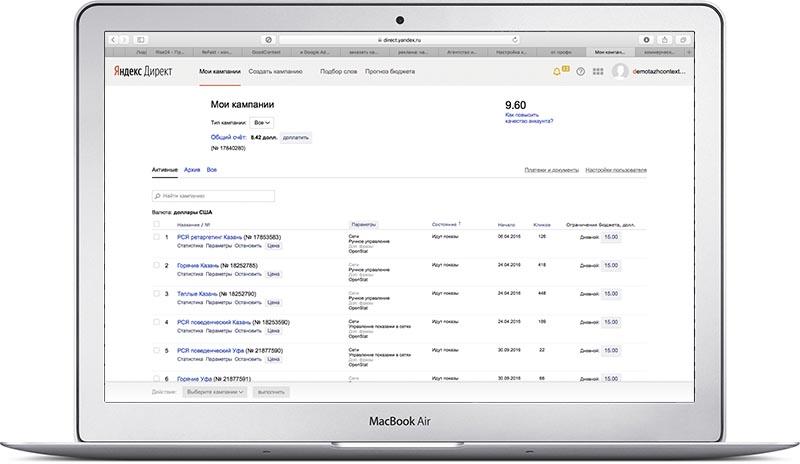Viewport: 800px width, 464px height.
Task: Open Прогноз бюджета in the top menu
Action: point(390,71)
